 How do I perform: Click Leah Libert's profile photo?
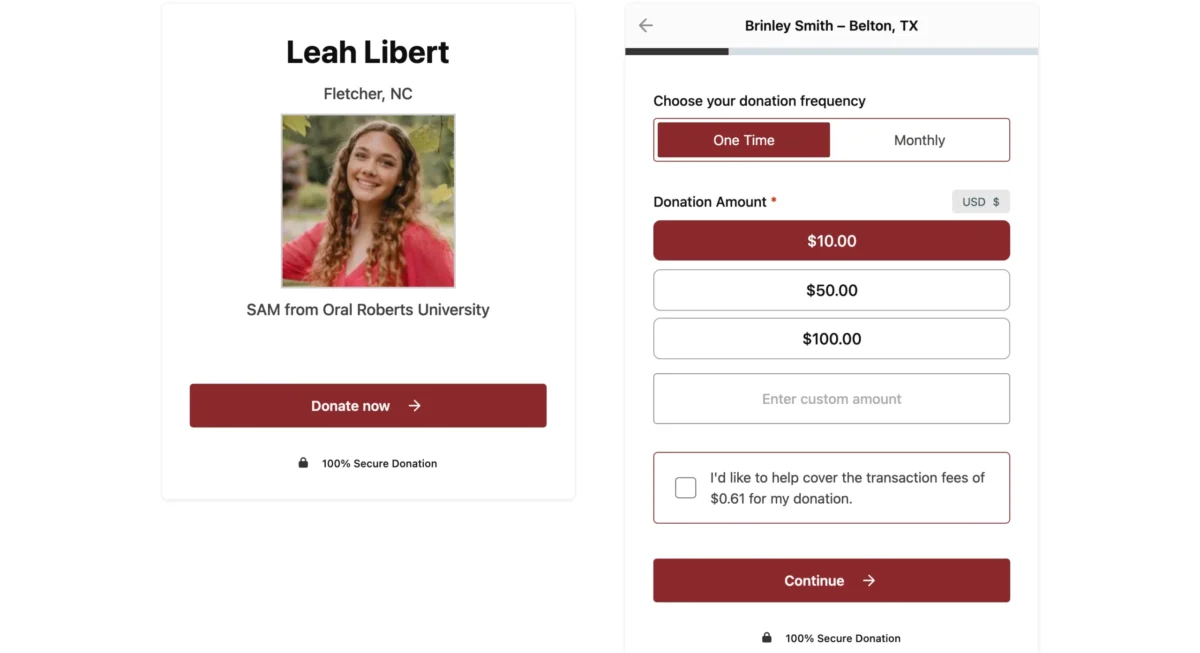[x=368, y=201]
